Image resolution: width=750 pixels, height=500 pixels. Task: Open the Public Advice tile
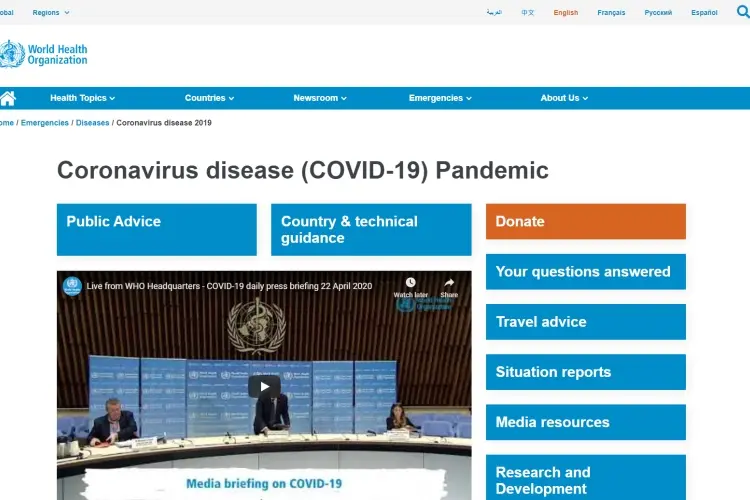coord(156,230)
